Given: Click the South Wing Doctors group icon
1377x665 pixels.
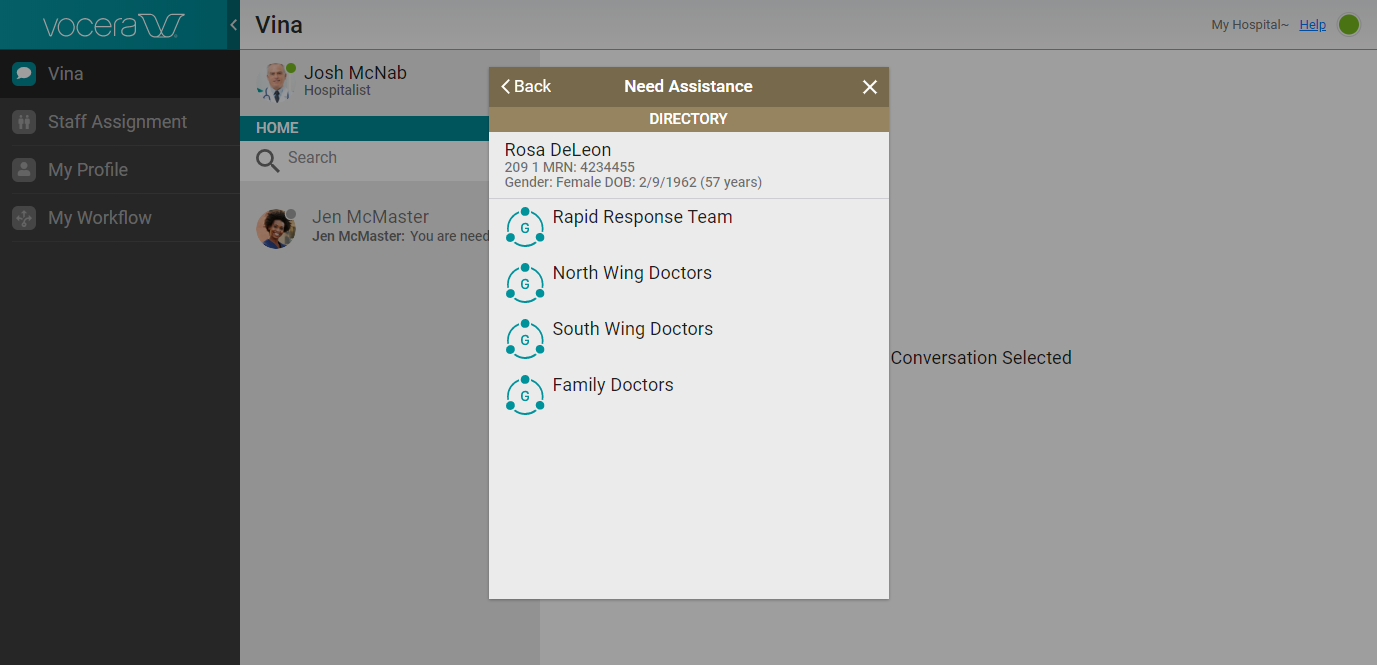Looking at the screenshot, I should pyautogui.click(x=525, y=339).
